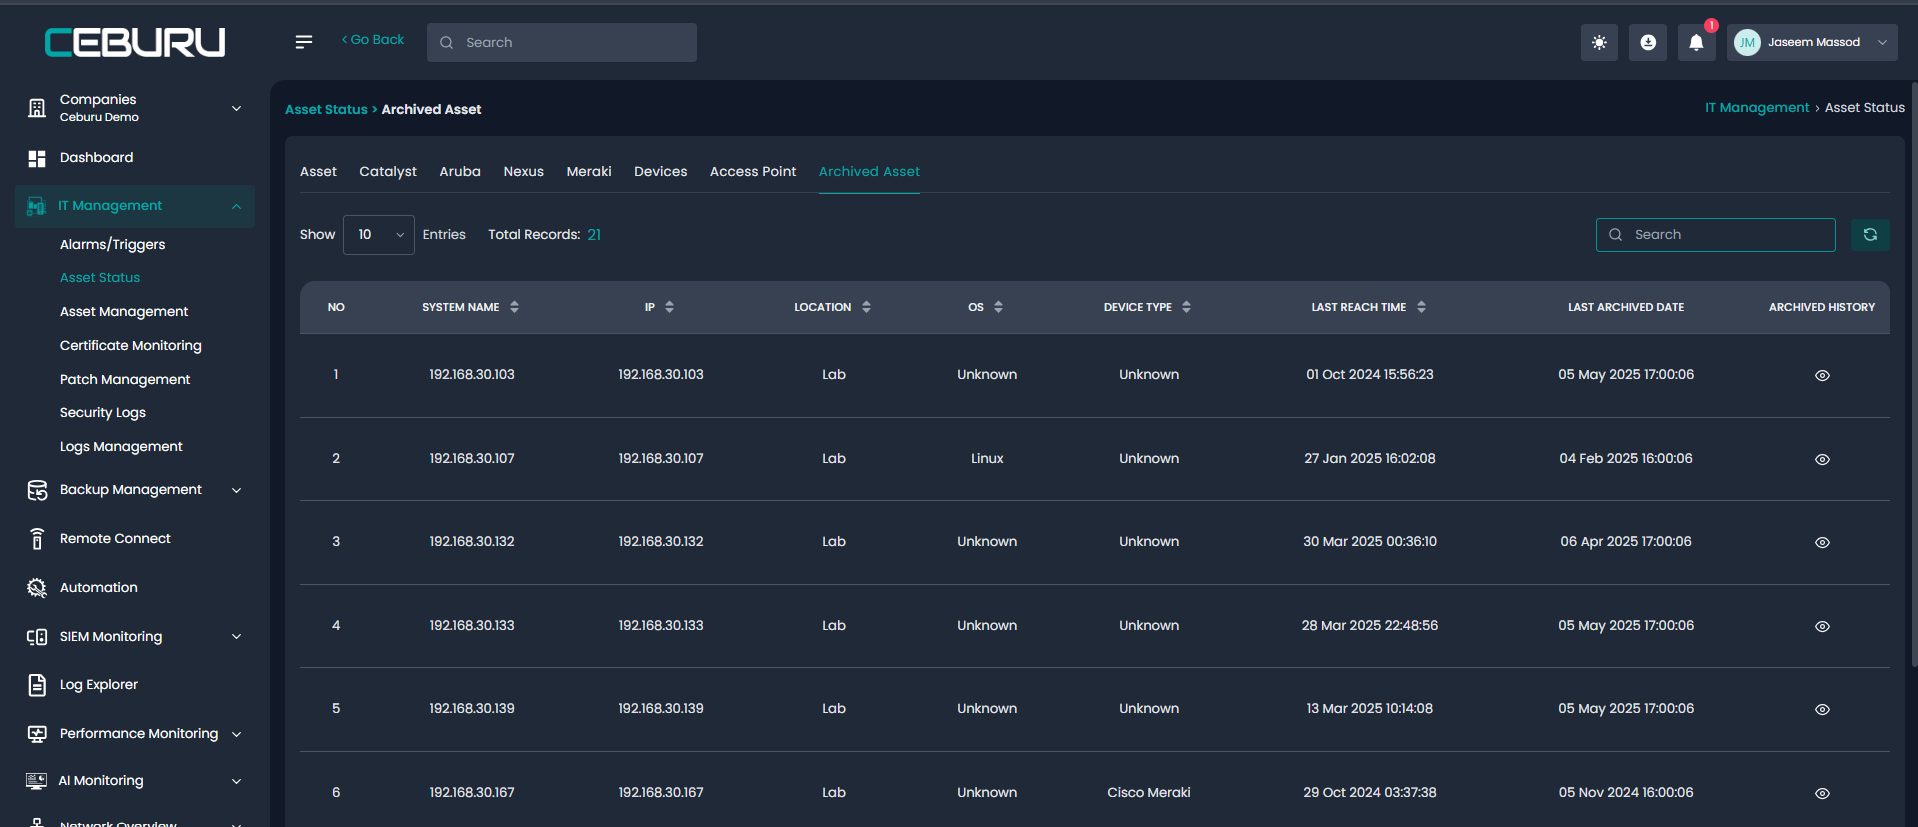Expand the Performance Monitoring chevron
Screen dimensions: 1918x827
click(237, 734)
